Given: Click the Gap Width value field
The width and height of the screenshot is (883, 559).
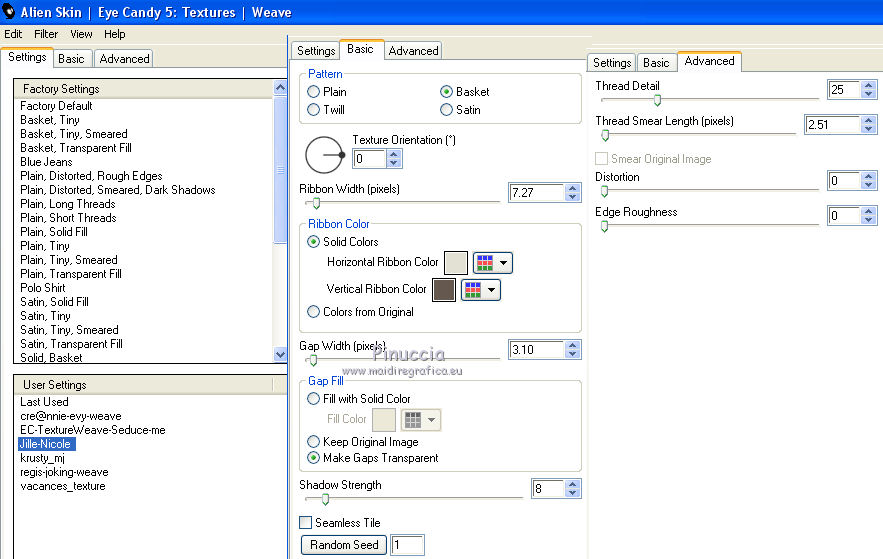Looking at the screenshot, I should [537, 350].
